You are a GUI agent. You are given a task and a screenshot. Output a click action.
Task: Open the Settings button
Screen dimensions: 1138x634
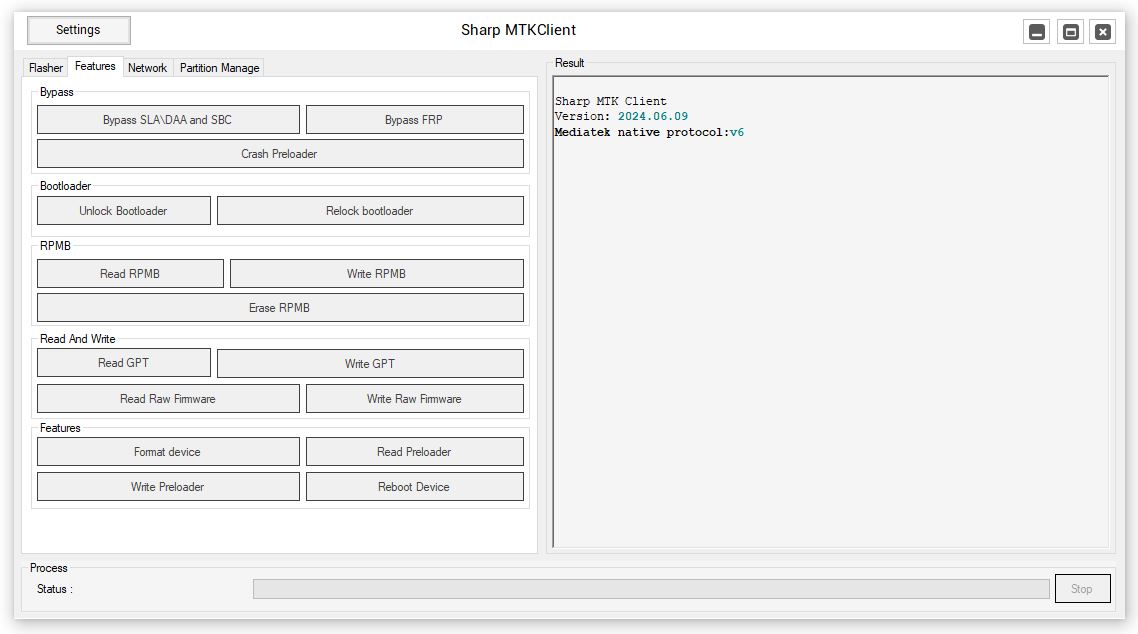(x=78, y=30)
